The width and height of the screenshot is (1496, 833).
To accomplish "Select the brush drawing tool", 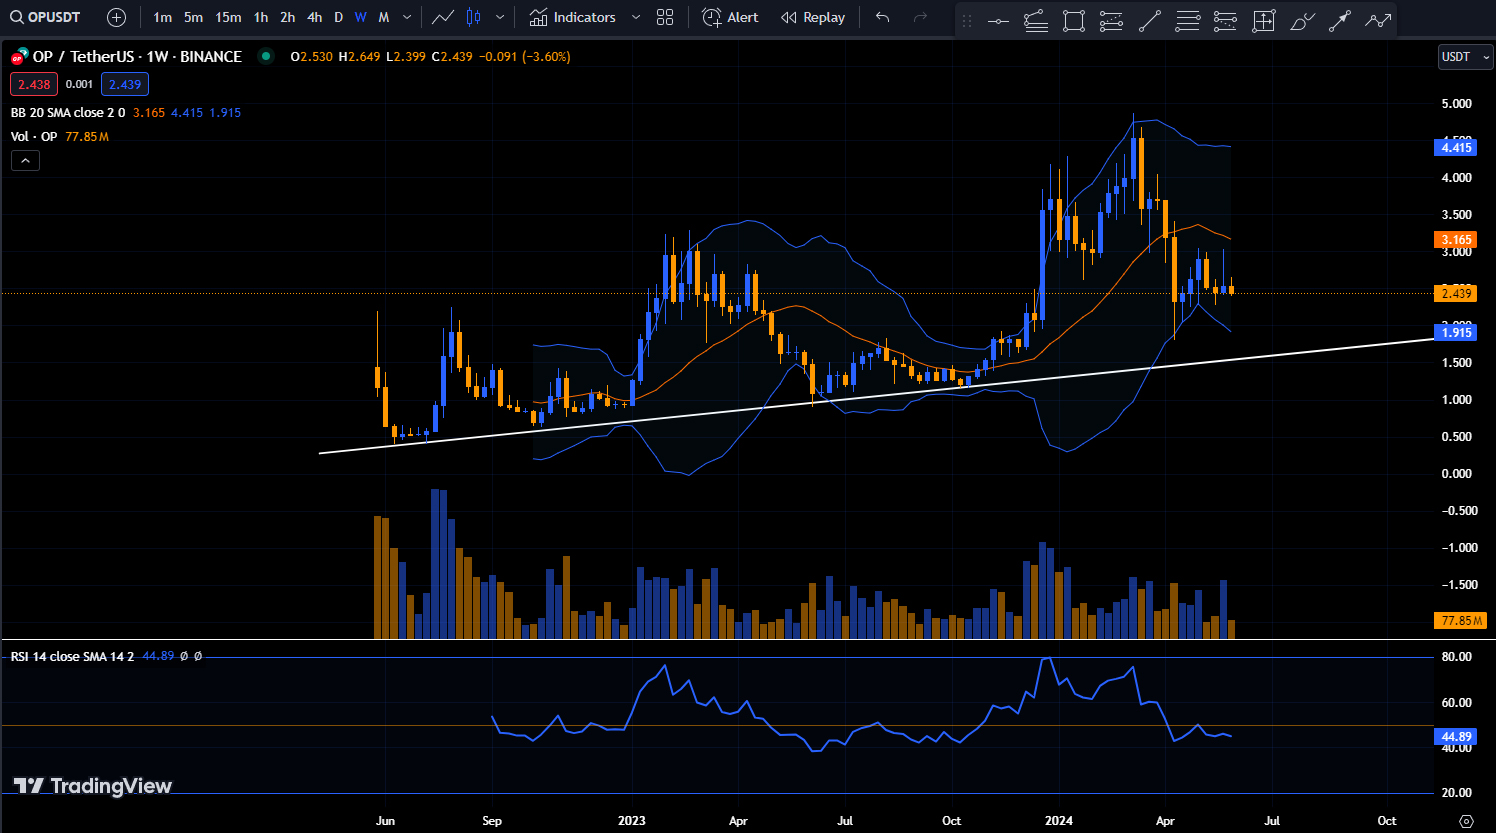I will (x=1302, y=20).
